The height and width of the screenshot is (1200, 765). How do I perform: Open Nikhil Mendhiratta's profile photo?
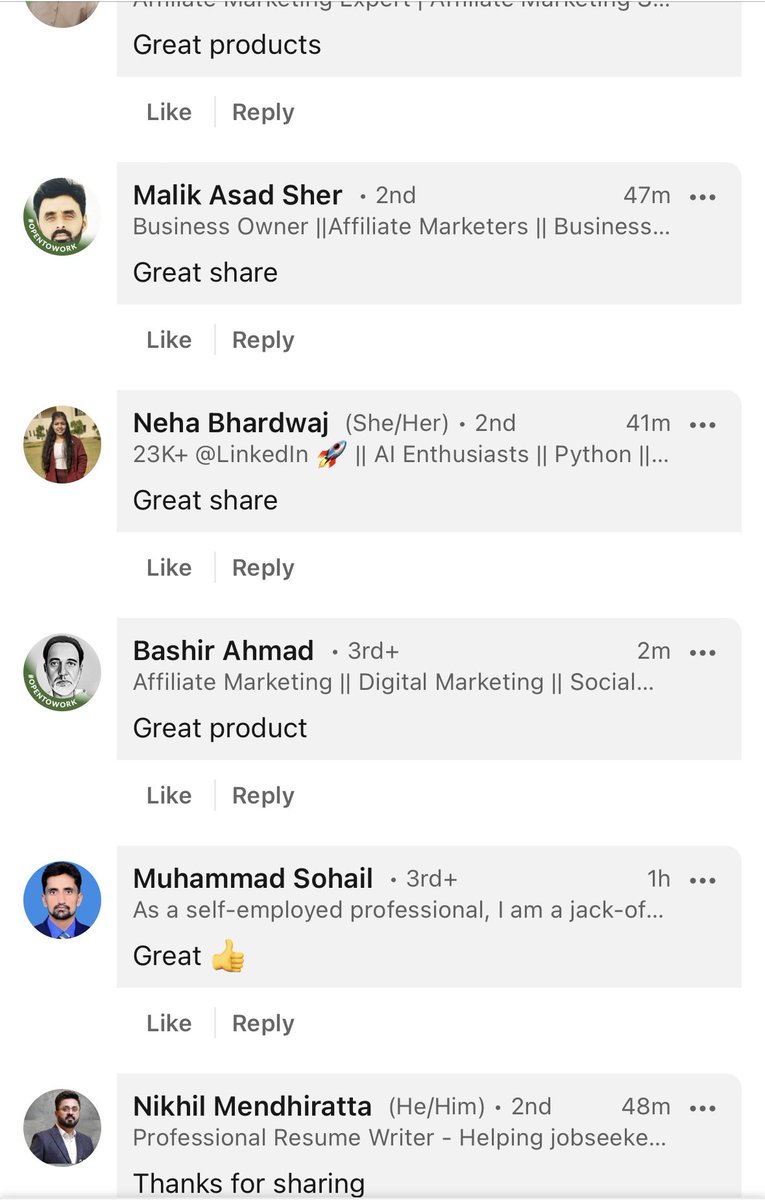coord(62,1128)
